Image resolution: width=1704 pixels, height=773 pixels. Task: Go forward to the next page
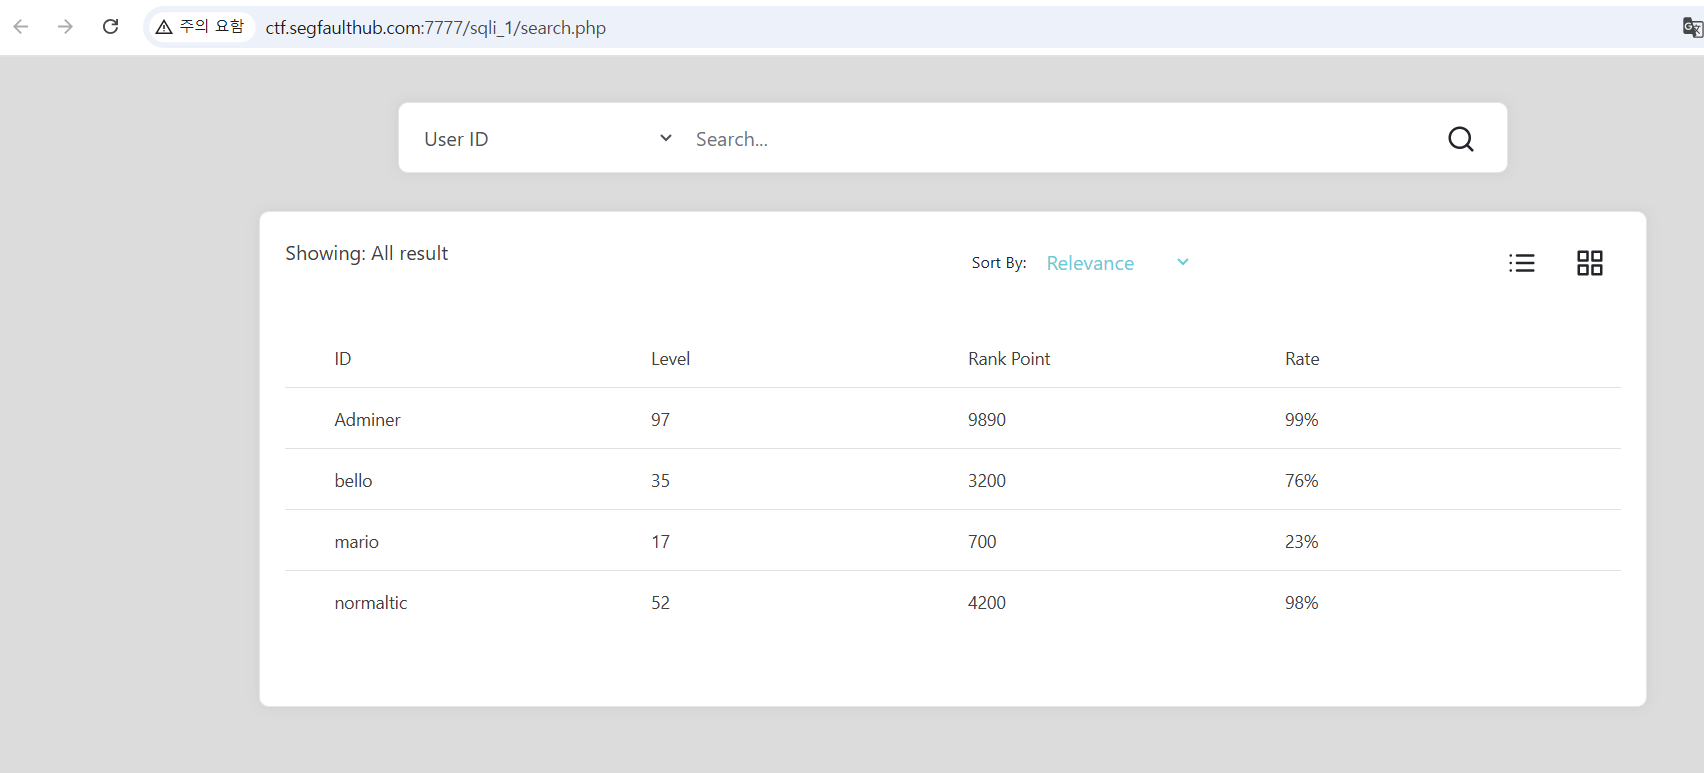coord(66,27)
